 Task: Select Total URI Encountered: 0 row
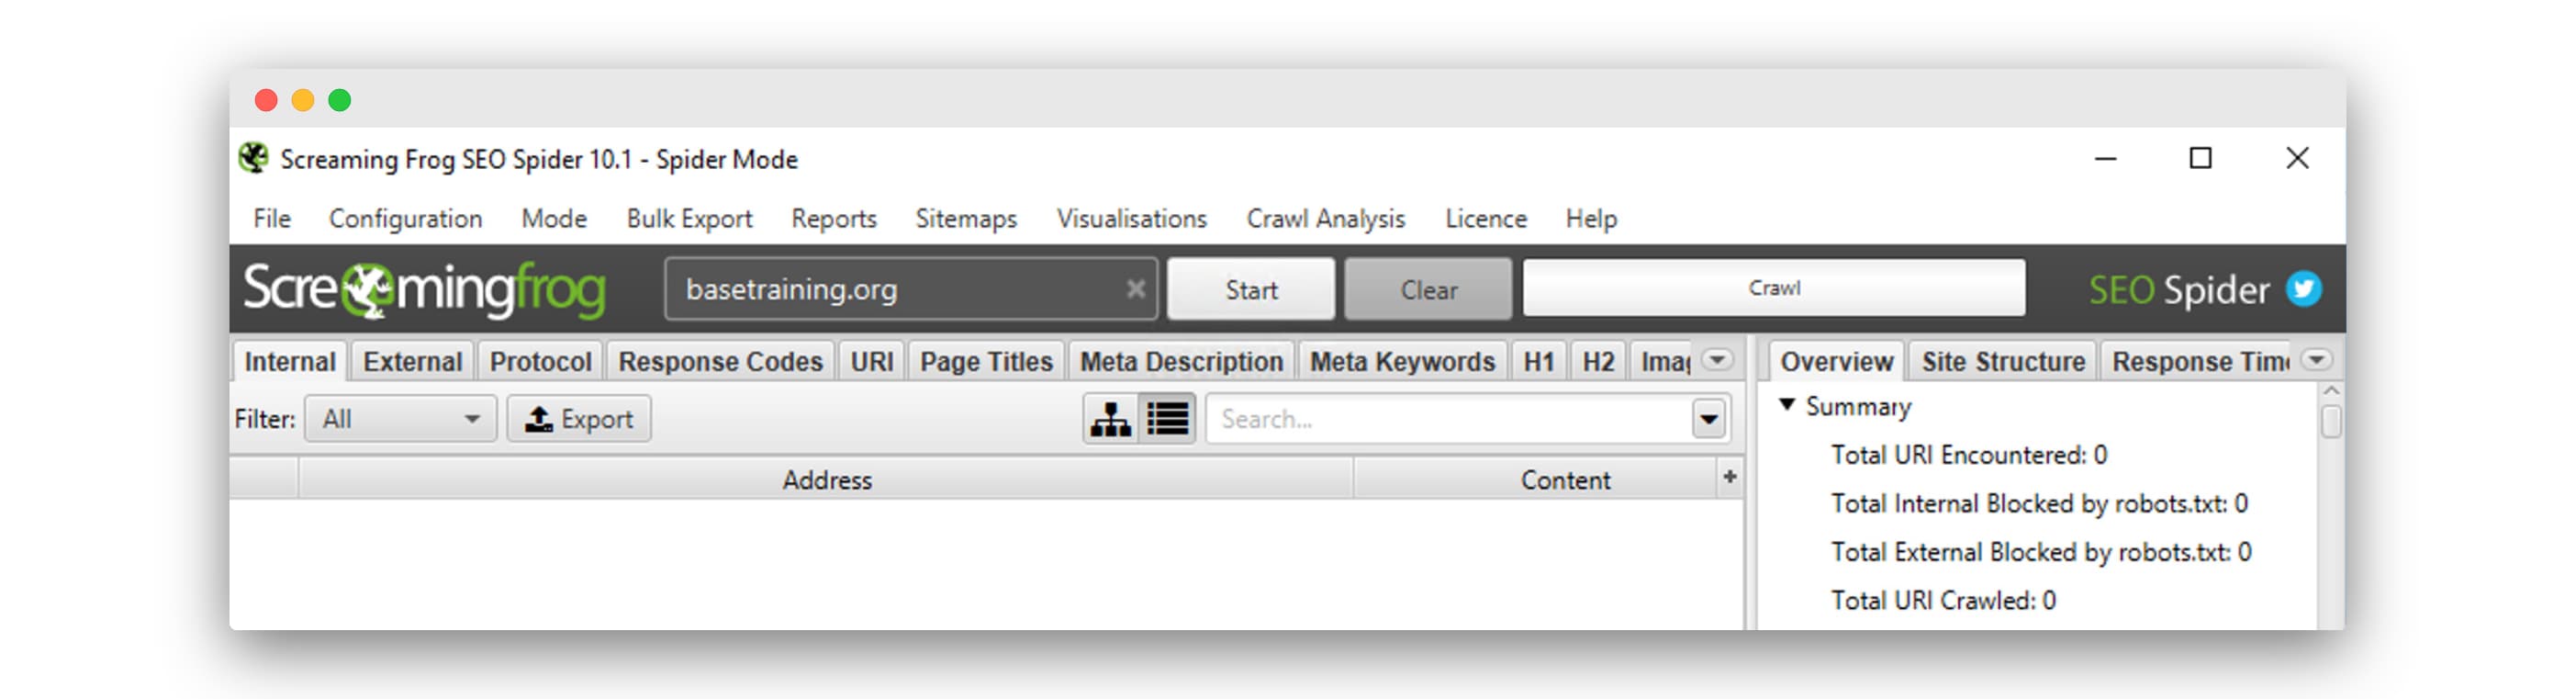coord(1969,455)
